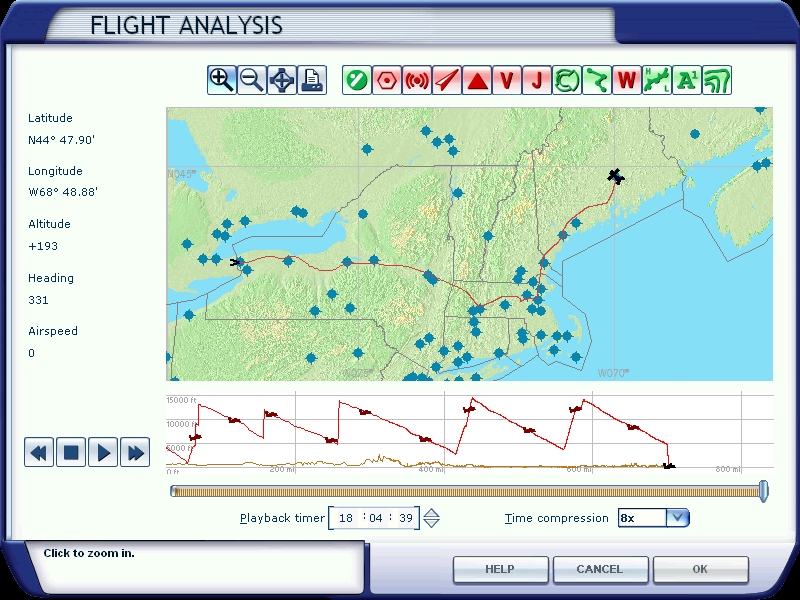Click the Longitude value W68° 48.88'

(63, 192)
